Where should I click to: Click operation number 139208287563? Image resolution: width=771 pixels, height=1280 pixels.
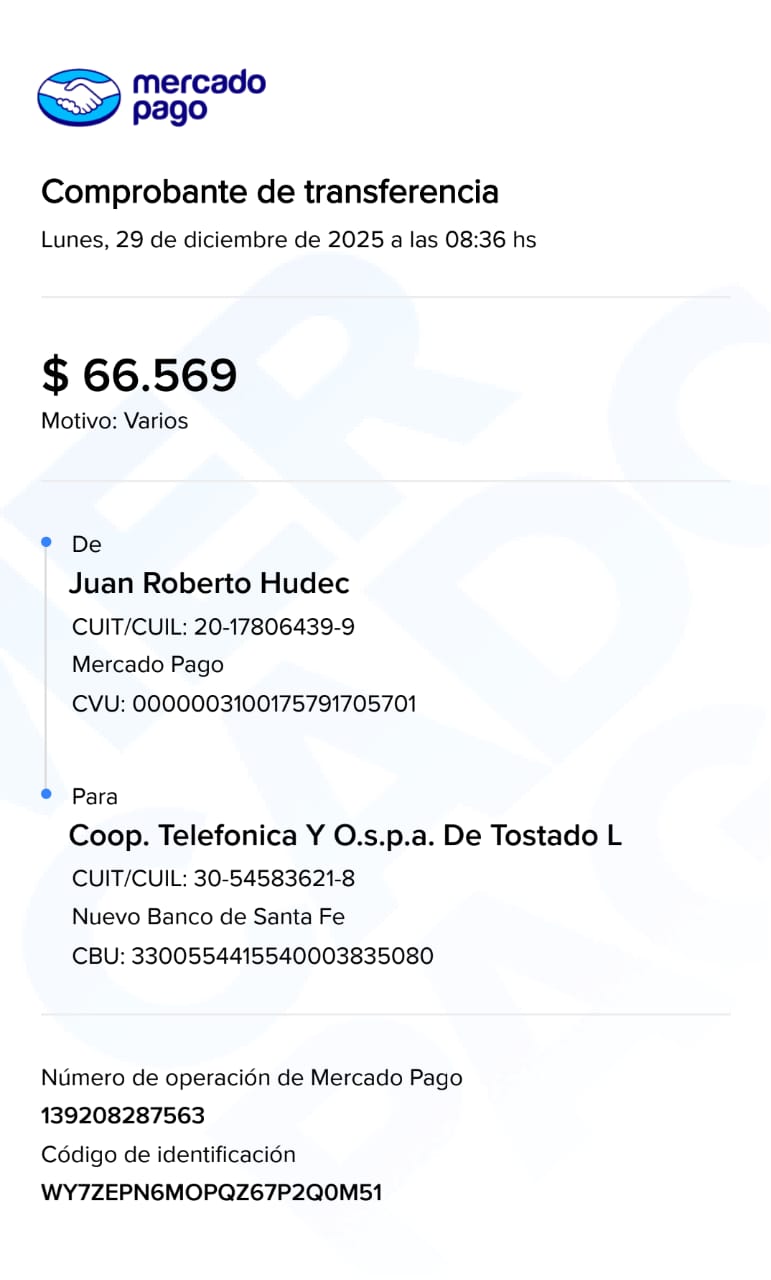pos(122,1115)
